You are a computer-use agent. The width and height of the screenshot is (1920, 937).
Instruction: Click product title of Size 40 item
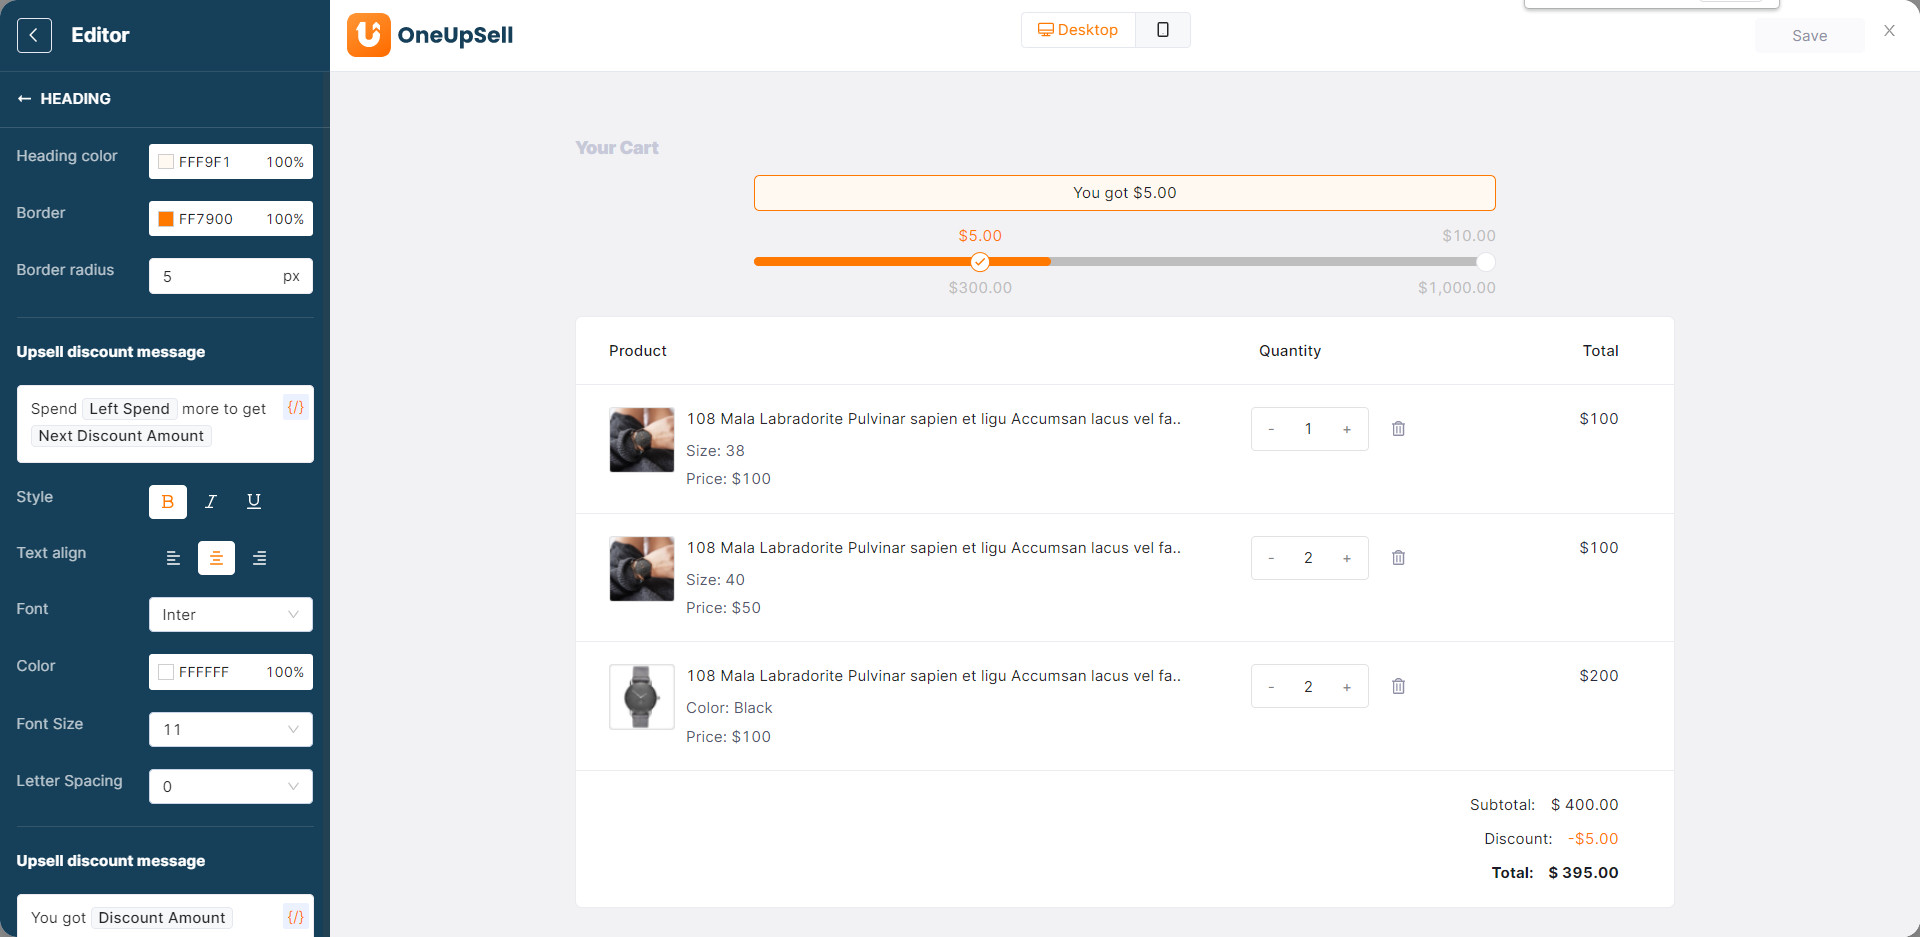(933, 548)
